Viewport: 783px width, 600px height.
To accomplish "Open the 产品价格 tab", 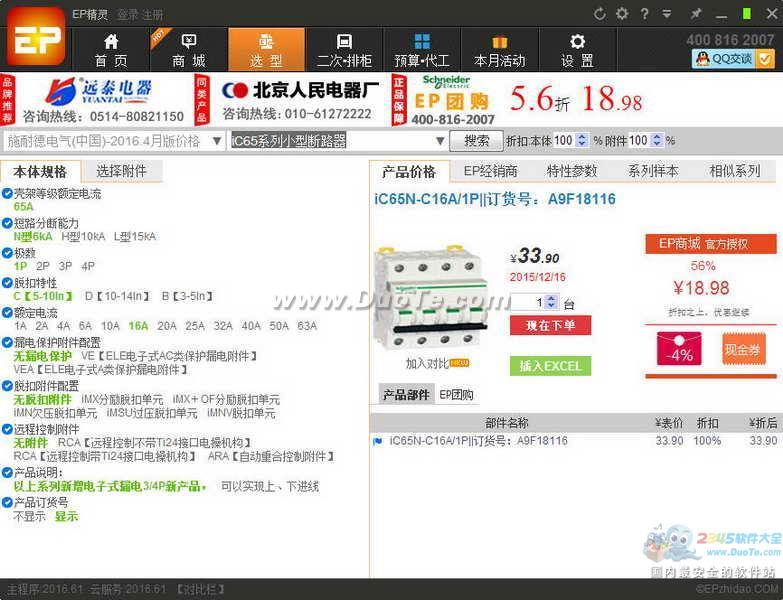I will (x=409, y=172).
